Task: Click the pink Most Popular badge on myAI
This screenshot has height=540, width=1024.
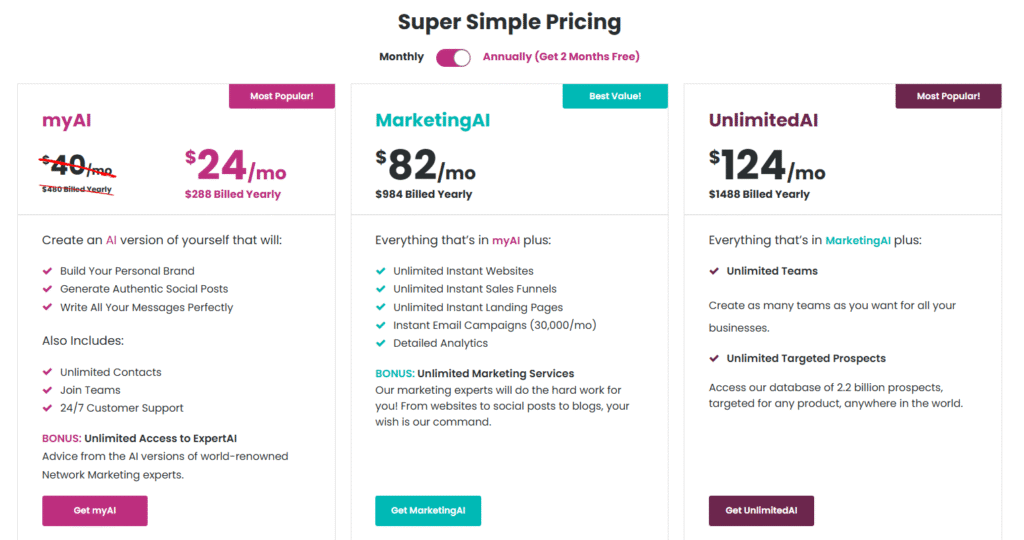Action: coord(281,96)
